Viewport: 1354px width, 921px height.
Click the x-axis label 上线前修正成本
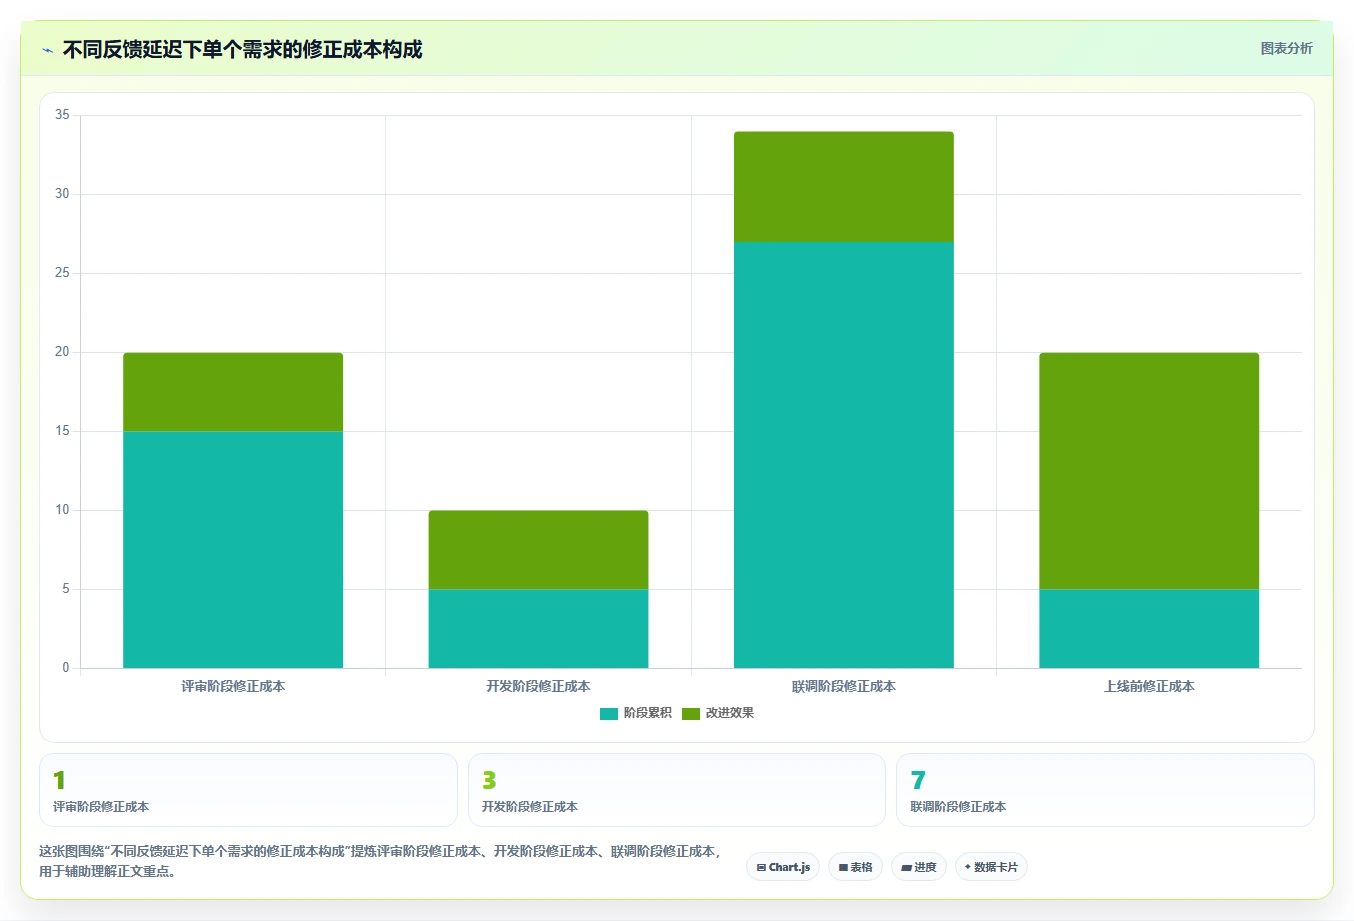[1149, 686]
